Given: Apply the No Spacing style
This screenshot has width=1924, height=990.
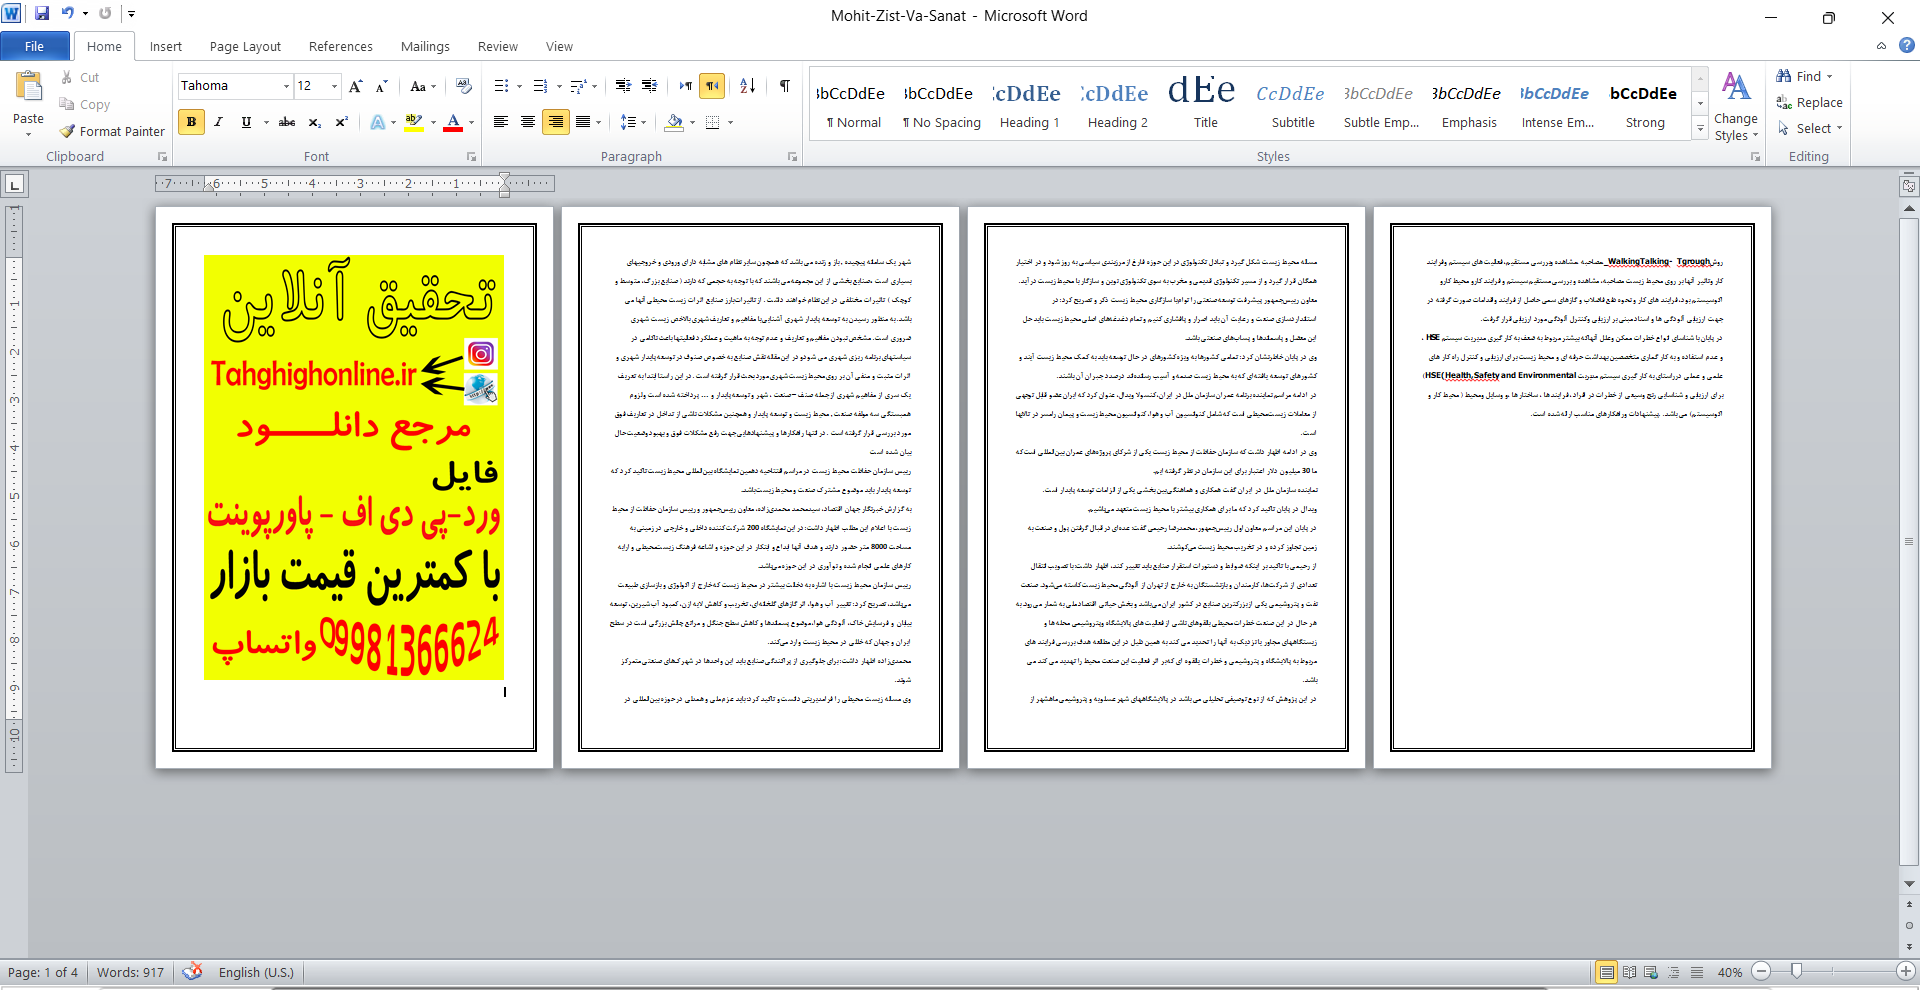Looking at the screenshot, I should 941,104.
